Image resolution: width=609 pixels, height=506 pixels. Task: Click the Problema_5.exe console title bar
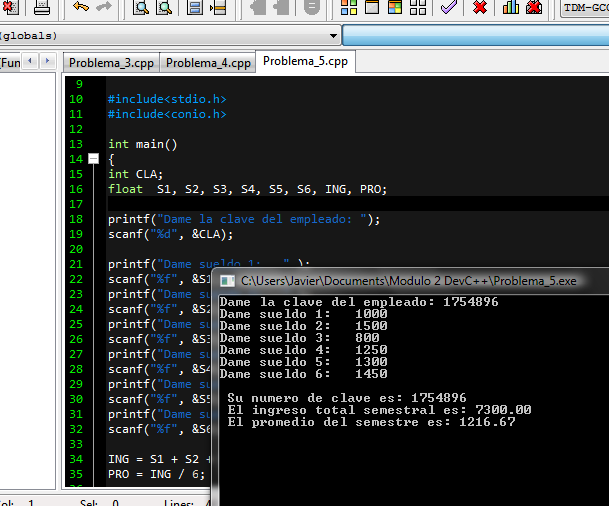(412, 281)
